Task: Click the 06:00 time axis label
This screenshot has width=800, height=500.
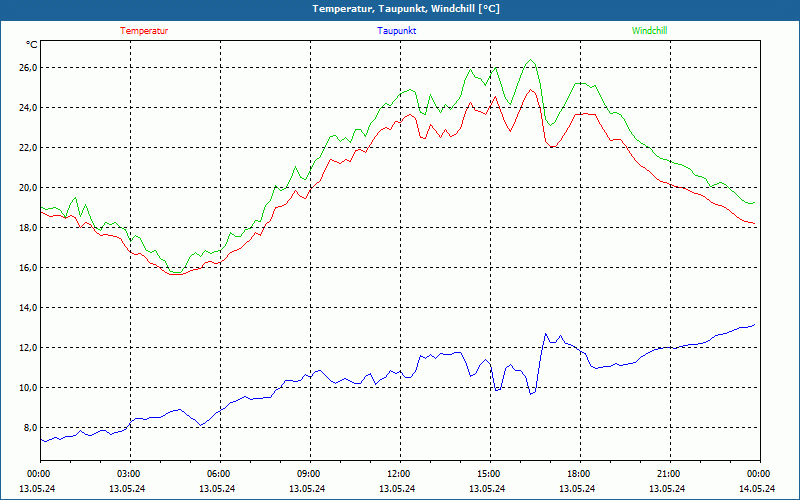Action: [x=220, y=474]
